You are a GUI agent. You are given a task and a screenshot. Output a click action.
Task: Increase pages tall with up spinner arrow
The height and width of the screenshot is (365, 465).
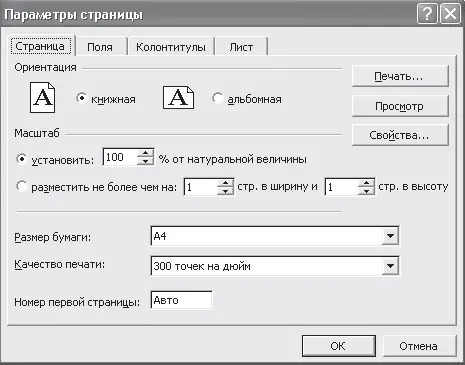tap(366, 183)
